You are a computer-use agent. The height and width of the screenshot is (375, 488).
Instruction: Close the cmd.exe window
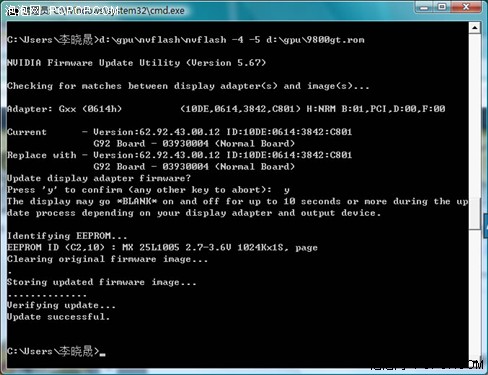click(x=466, y=7)
